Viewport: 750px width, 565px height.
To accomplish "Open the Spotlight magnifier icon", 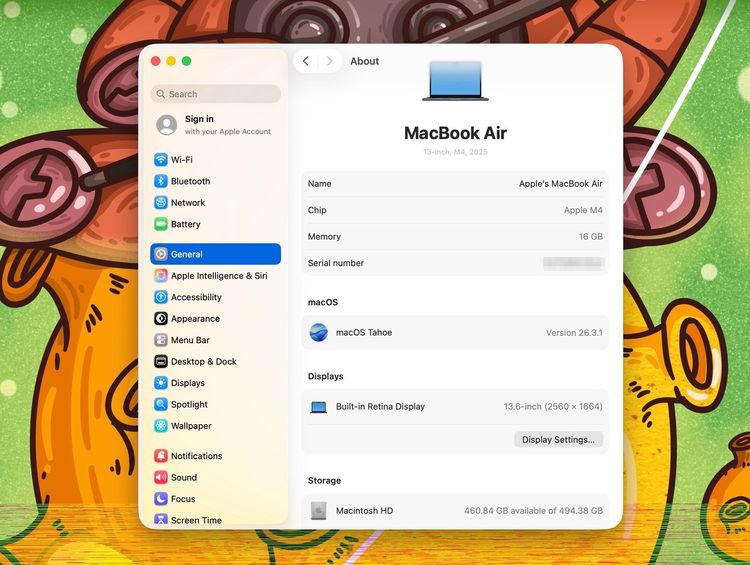I will [x=161, y=404].
